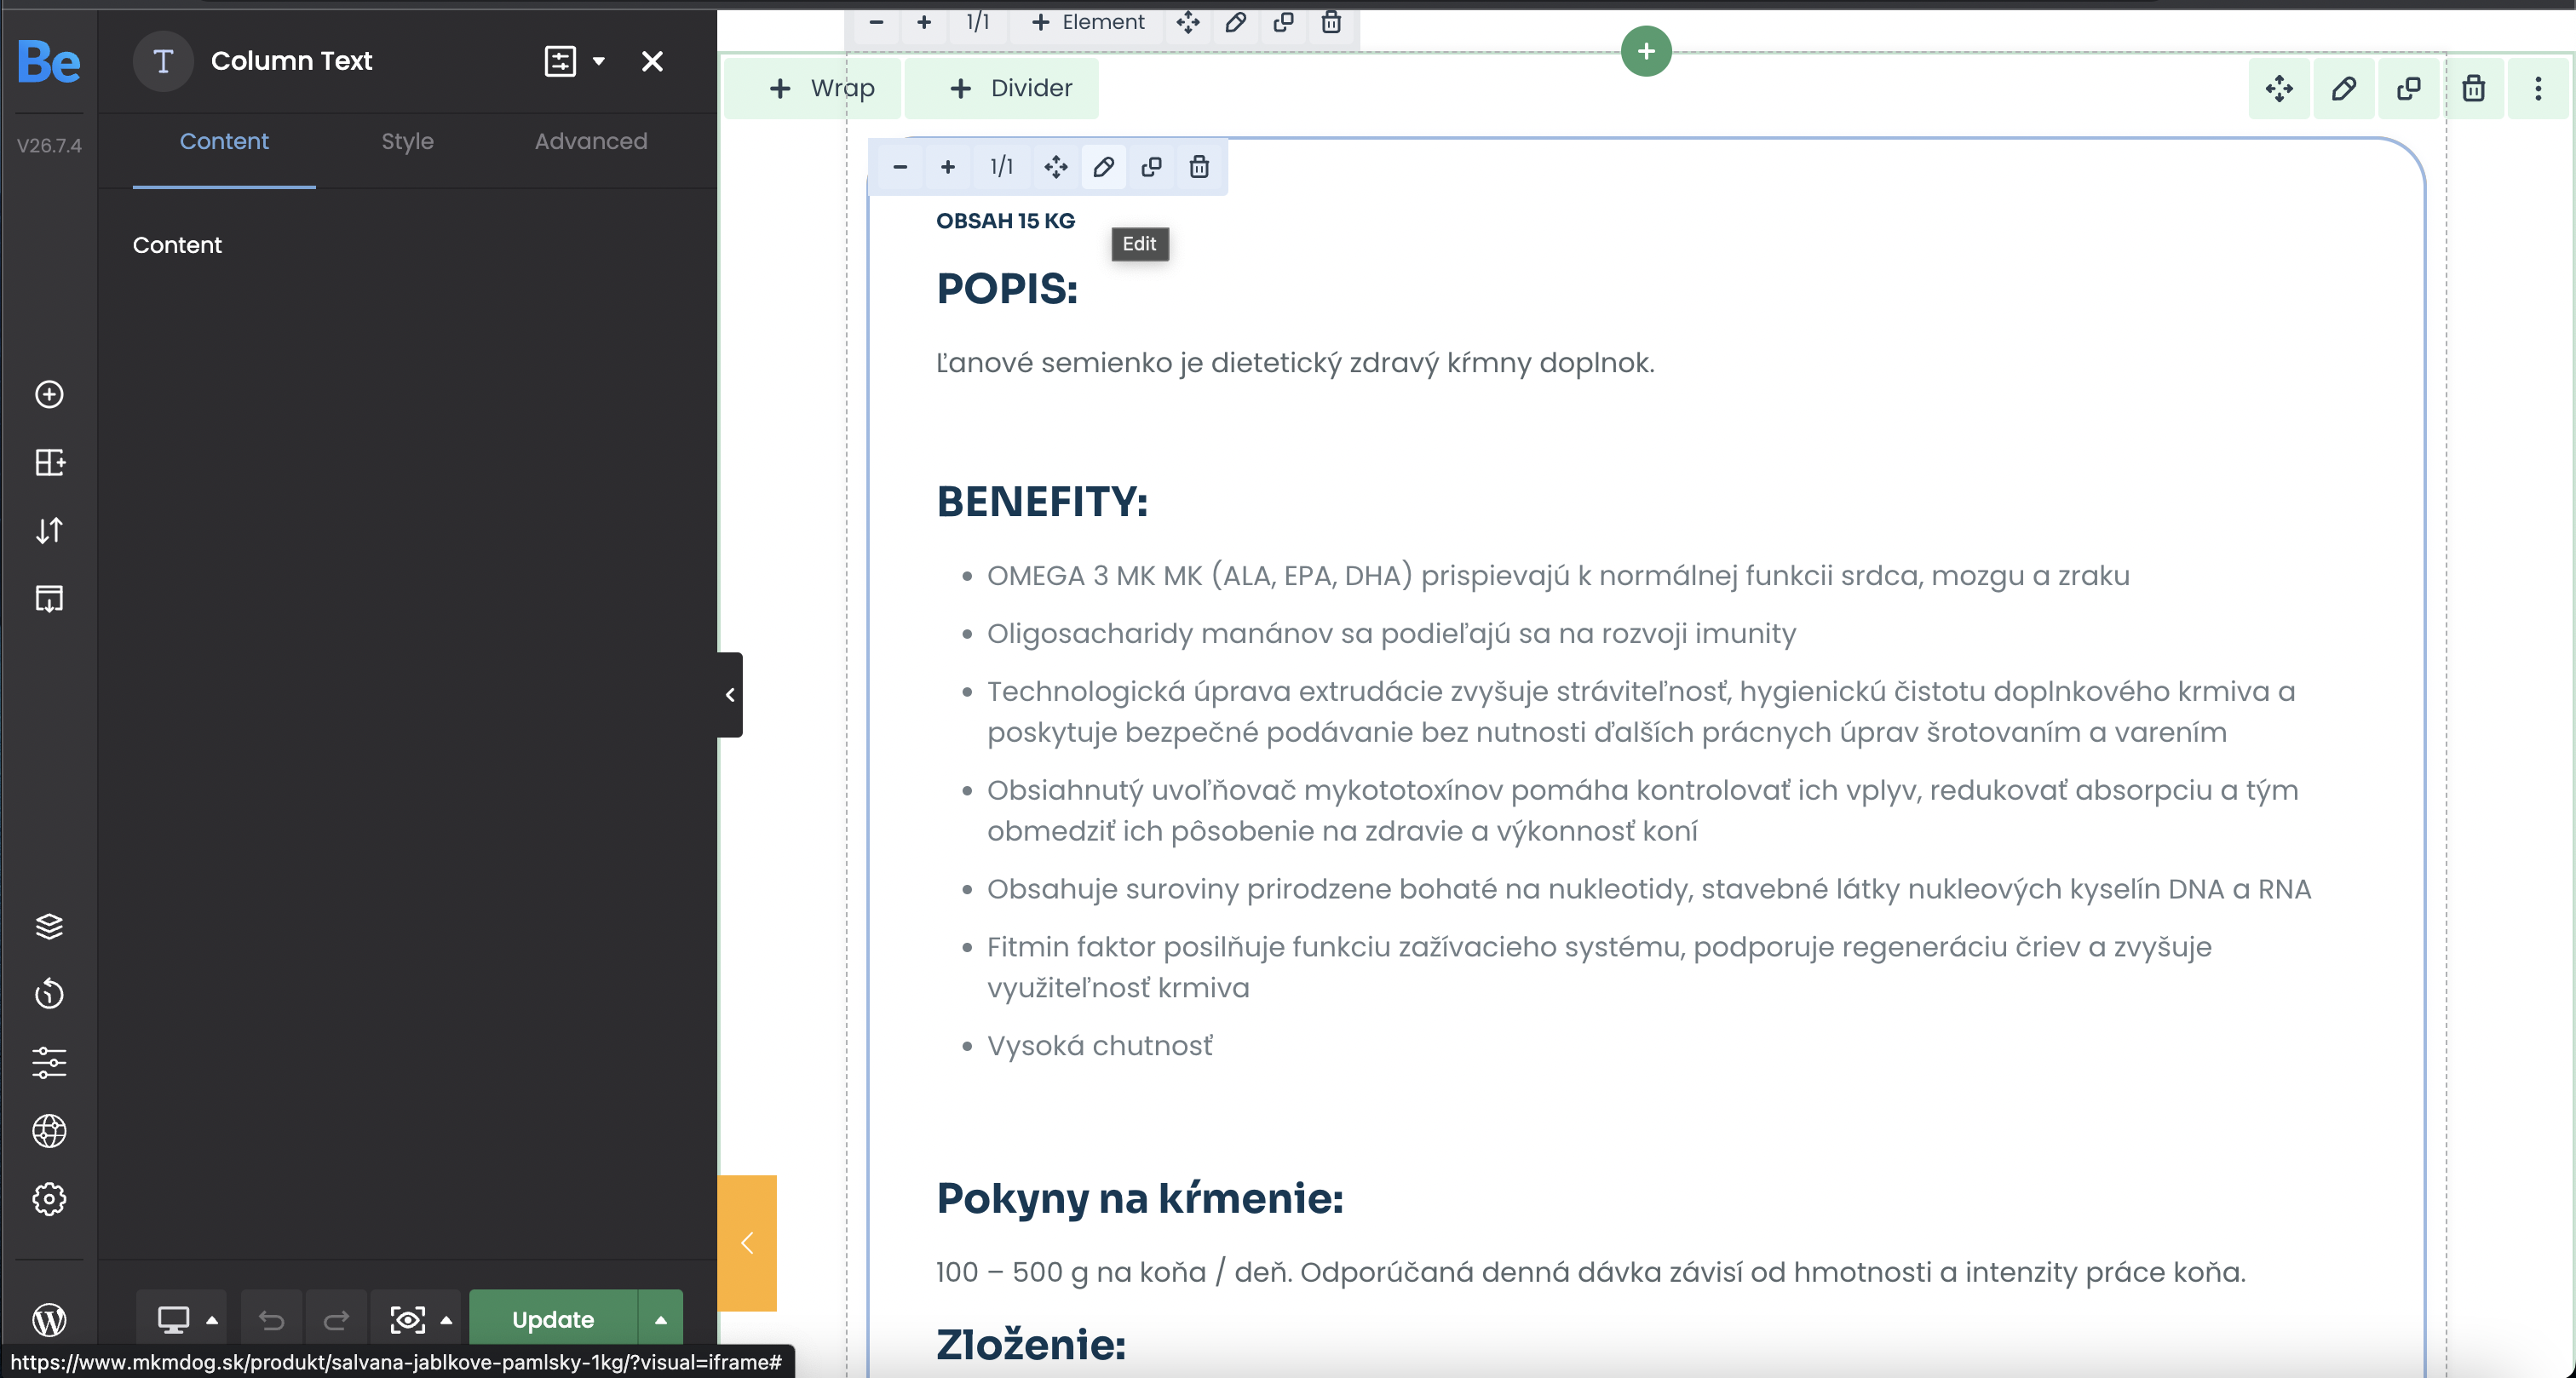Expand the panel layout dropdown arrow
Screen dimensions: 2576x1378
coord(599,61)
